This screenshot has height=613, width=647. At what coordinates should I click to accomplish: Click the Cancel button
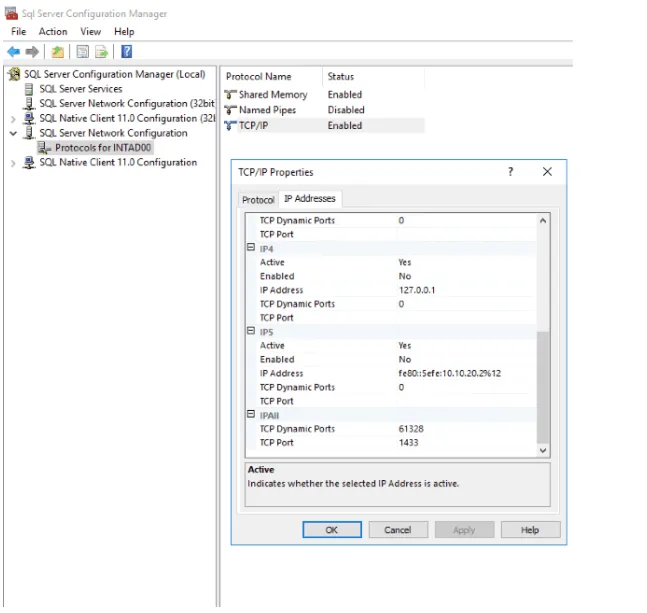click(x=398, y=530)
